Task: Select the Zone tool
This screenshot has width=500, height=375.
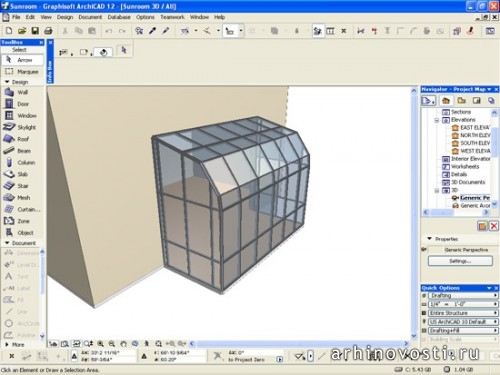Action: [x=22, y=221]
